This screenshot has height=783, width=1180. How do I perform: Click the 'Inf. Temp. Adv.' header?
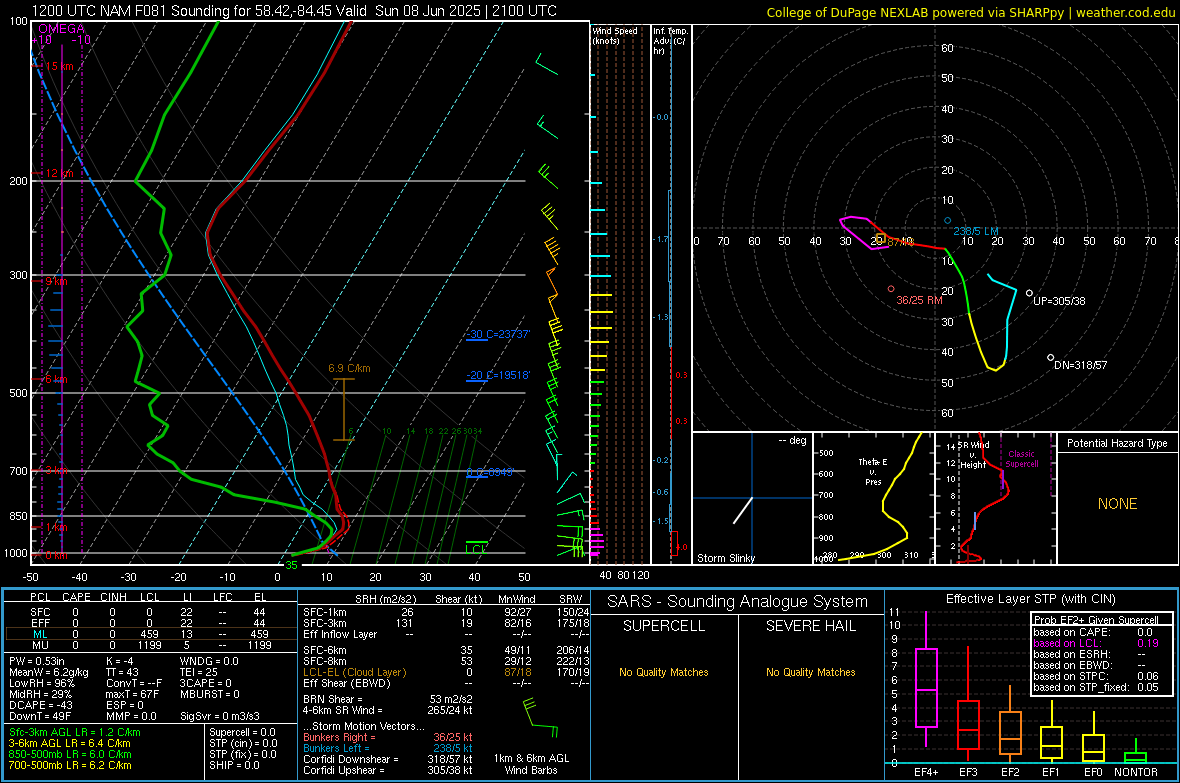coord(670,41)
